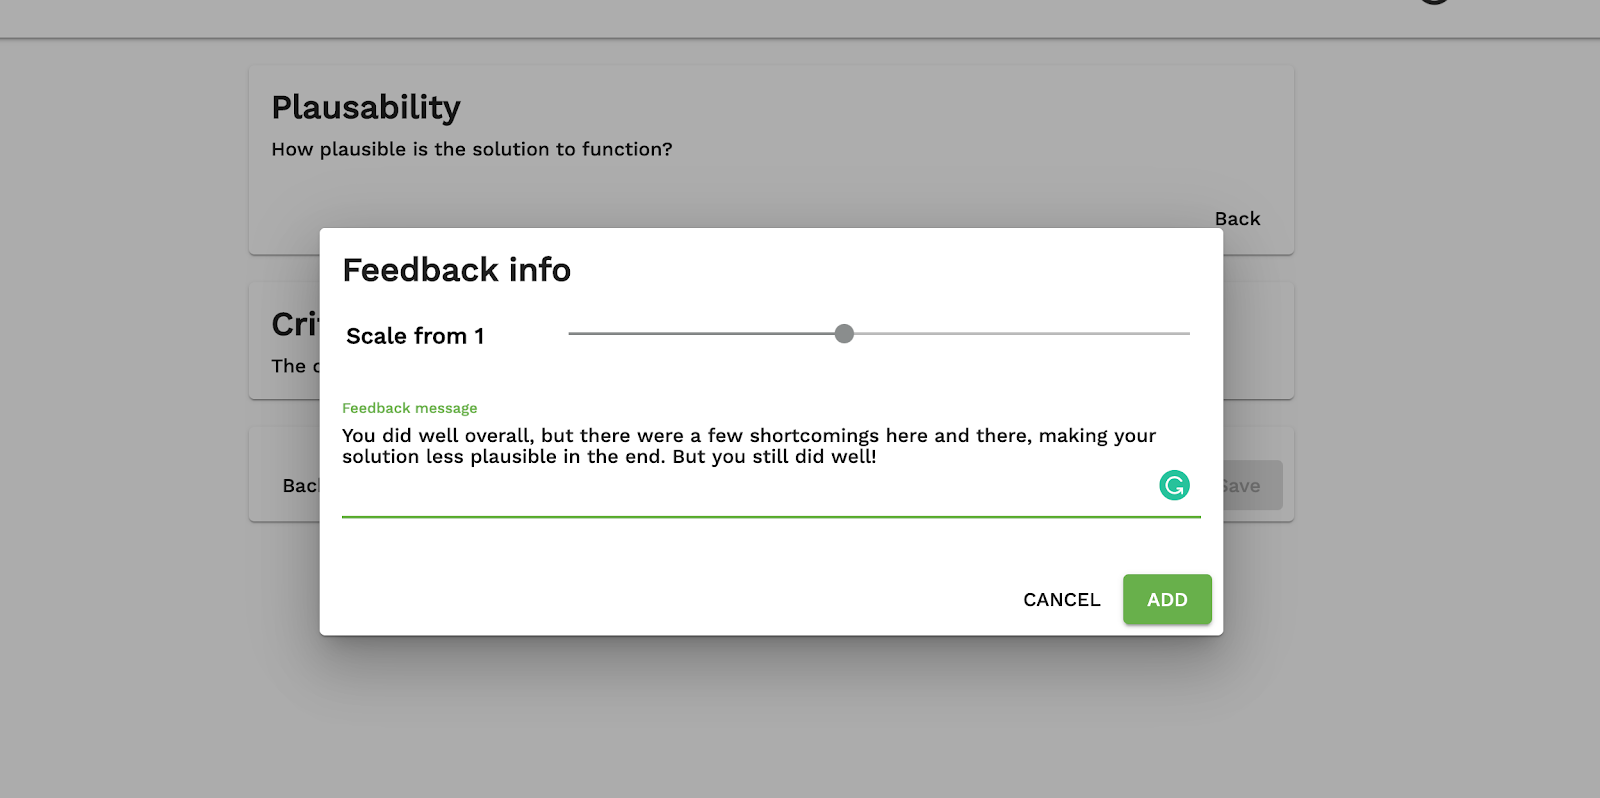Click the partially hidden Back button at bottom-left

click(x=299, y=486)
